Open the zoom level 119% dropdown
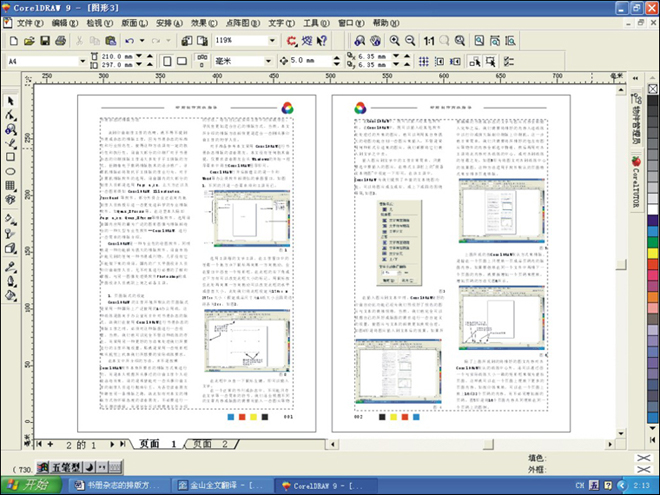The image size is (660, 495). (272, 40)
